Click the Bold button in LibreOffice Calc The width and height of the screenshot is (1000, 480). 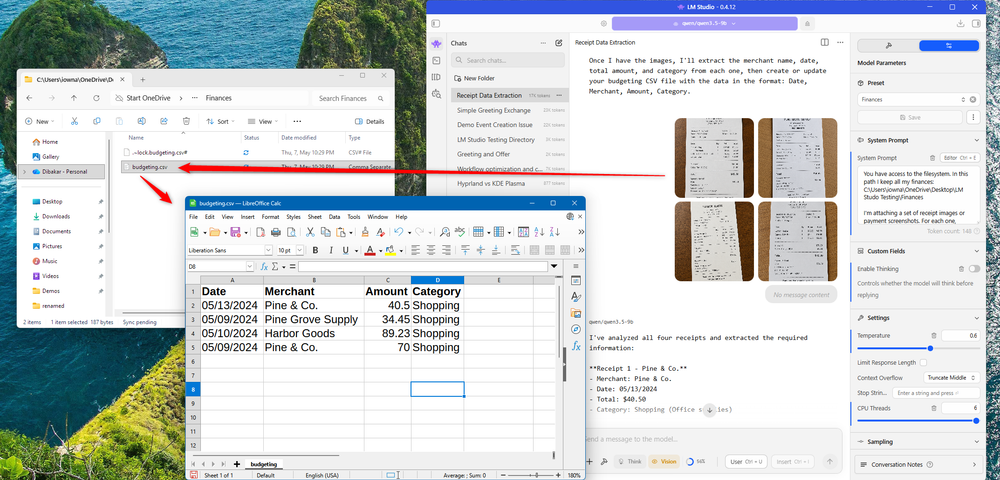pos(315,251)
